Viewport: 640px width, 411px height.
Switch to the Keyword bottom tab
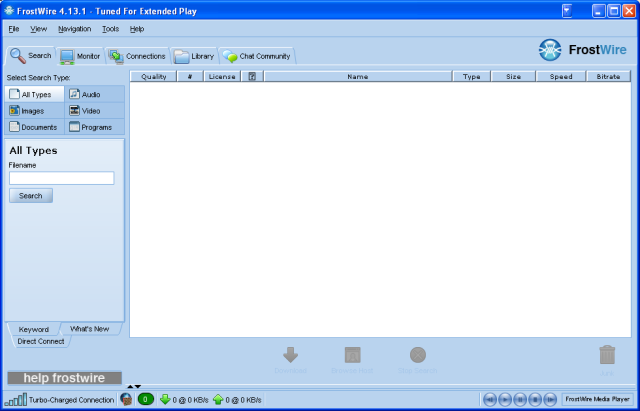33,329
